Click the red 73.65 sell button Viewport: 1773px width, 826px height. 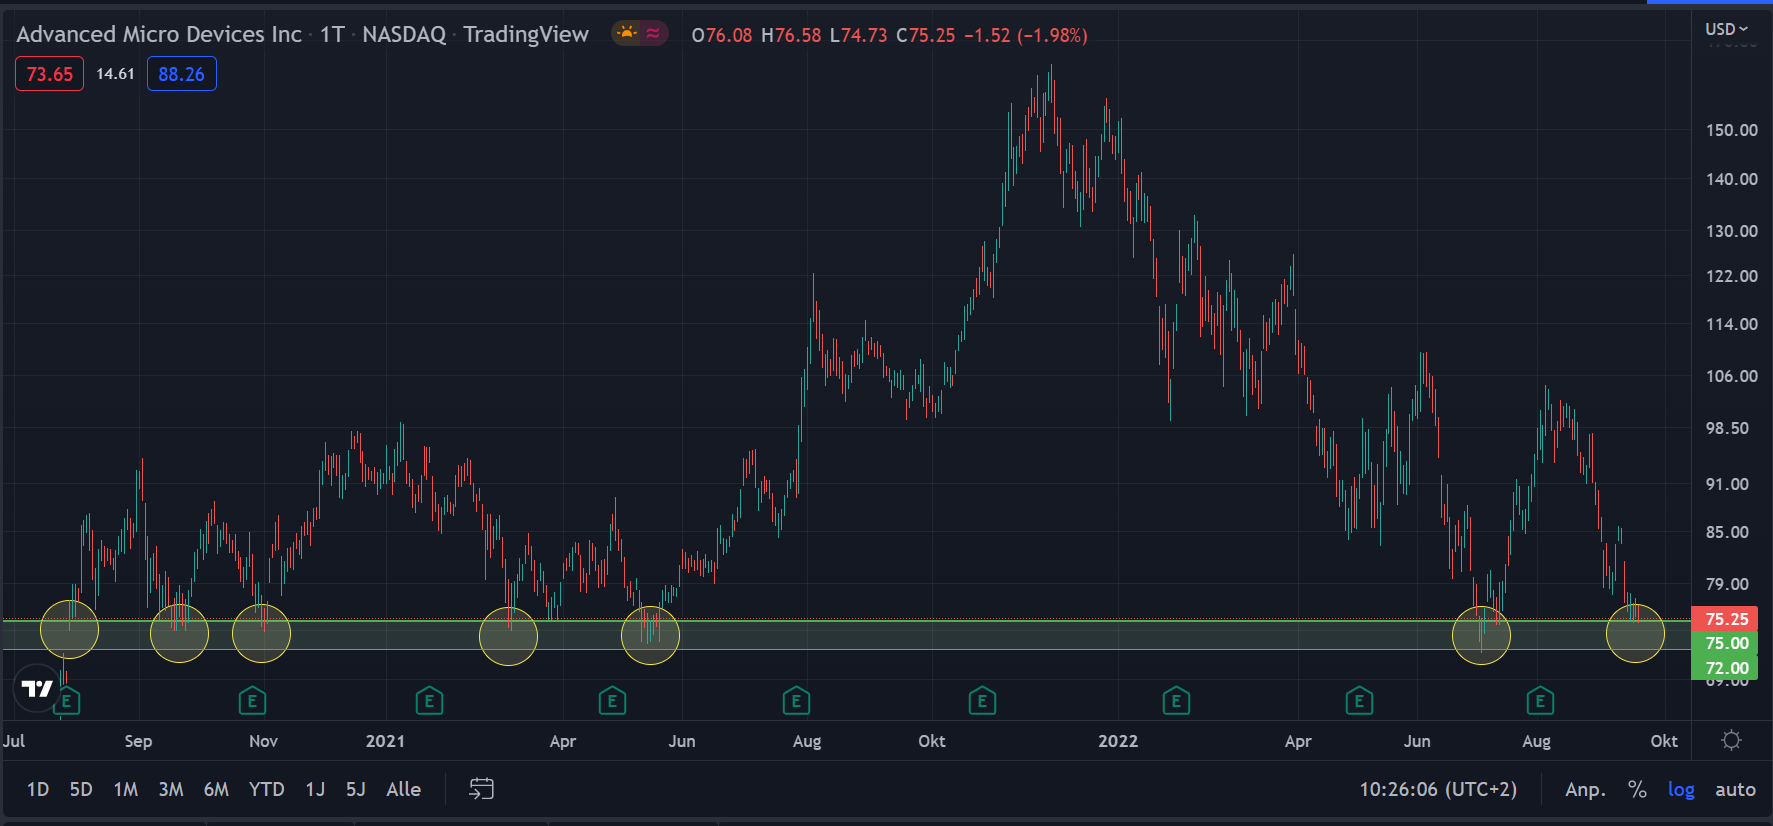[x=49, y=74]
